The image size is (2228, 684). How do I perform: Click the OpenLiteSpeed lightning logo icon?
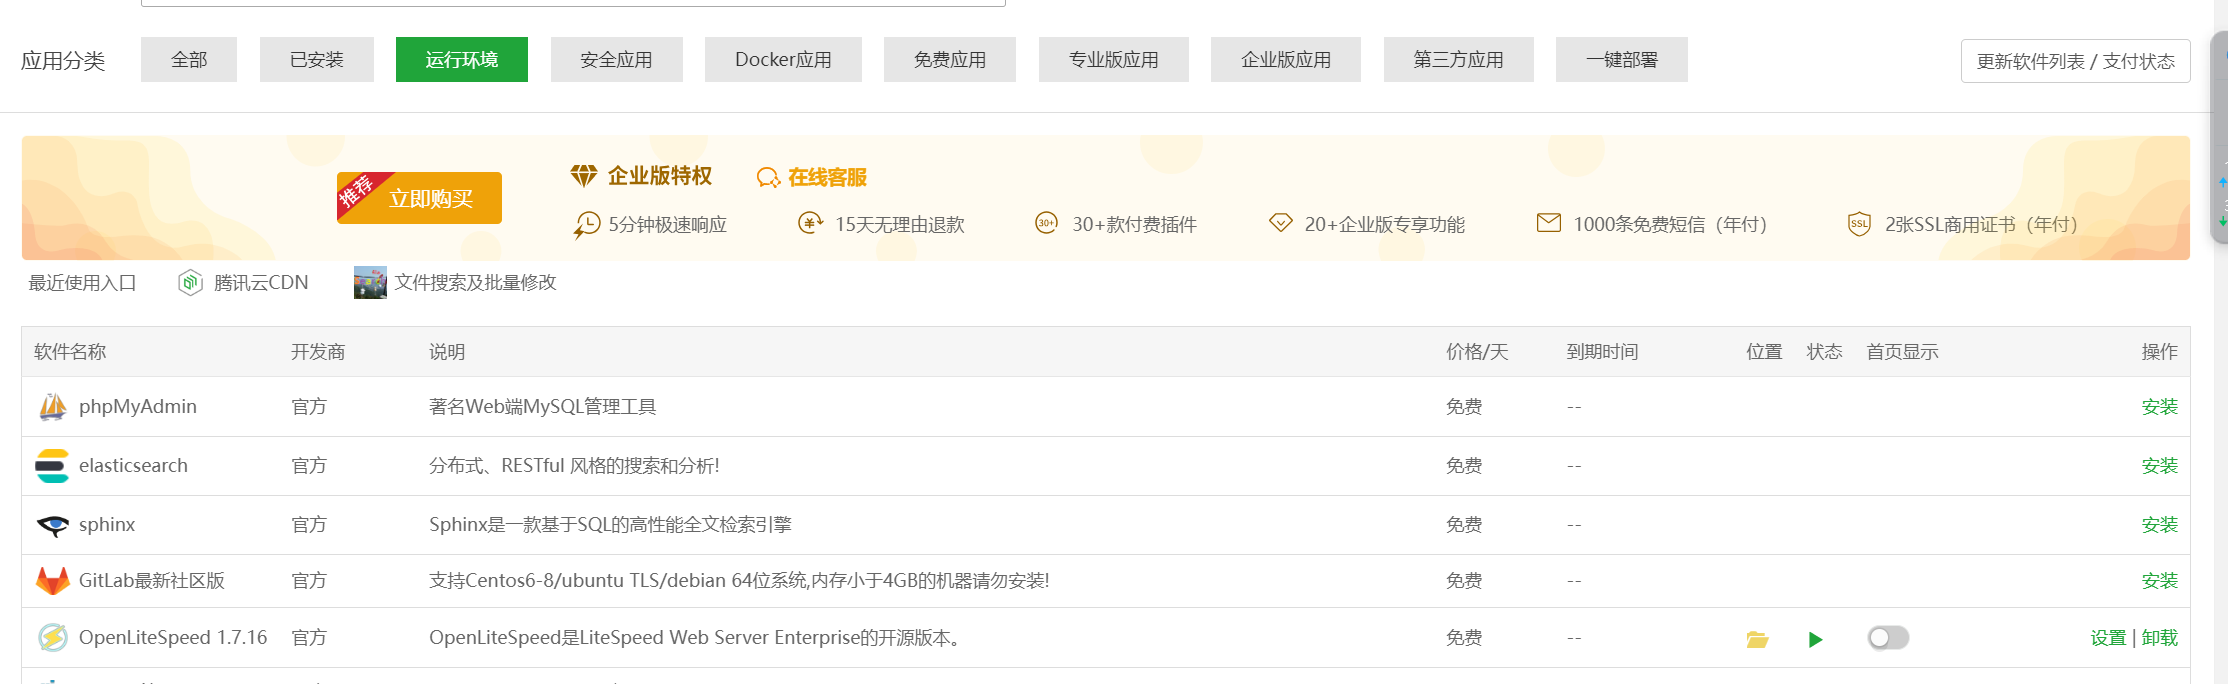click(52, 638)
